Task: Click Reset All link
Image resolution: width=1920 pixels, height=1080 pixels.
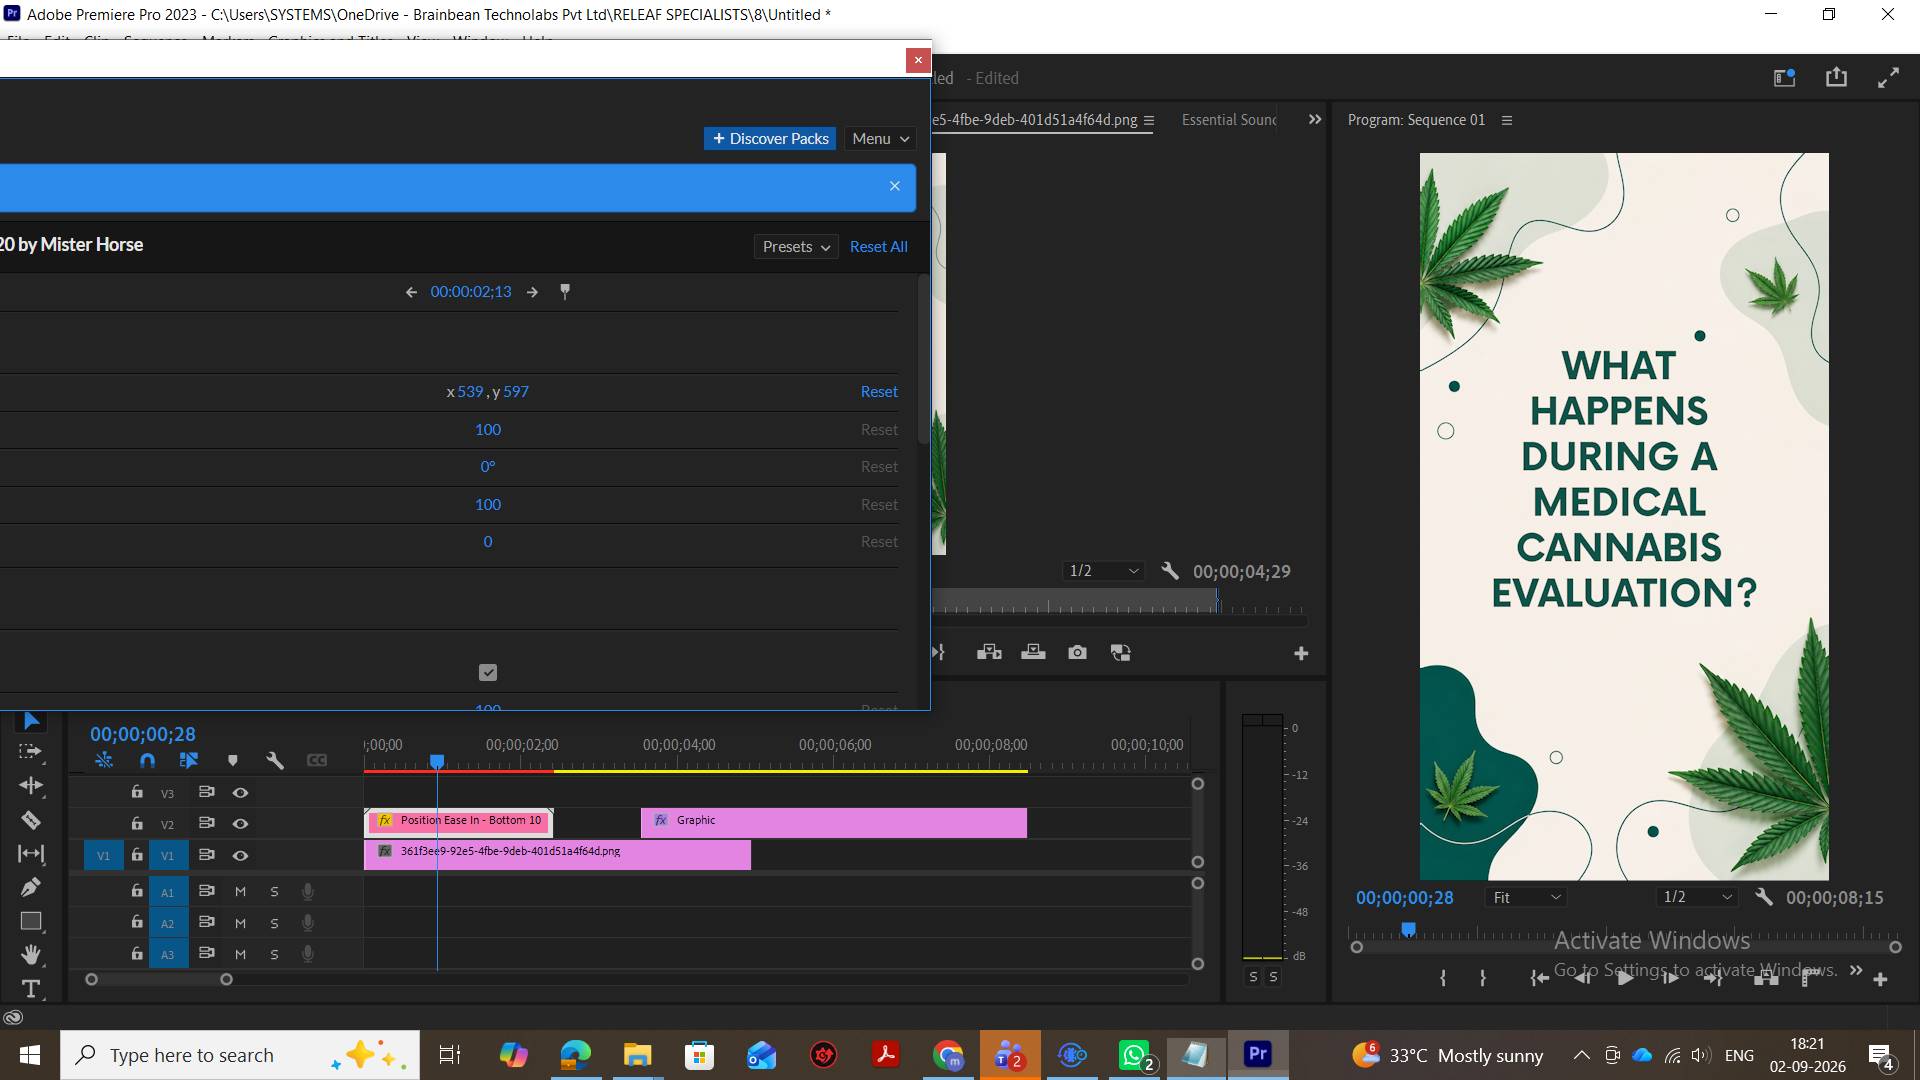Action: [879, 247]
